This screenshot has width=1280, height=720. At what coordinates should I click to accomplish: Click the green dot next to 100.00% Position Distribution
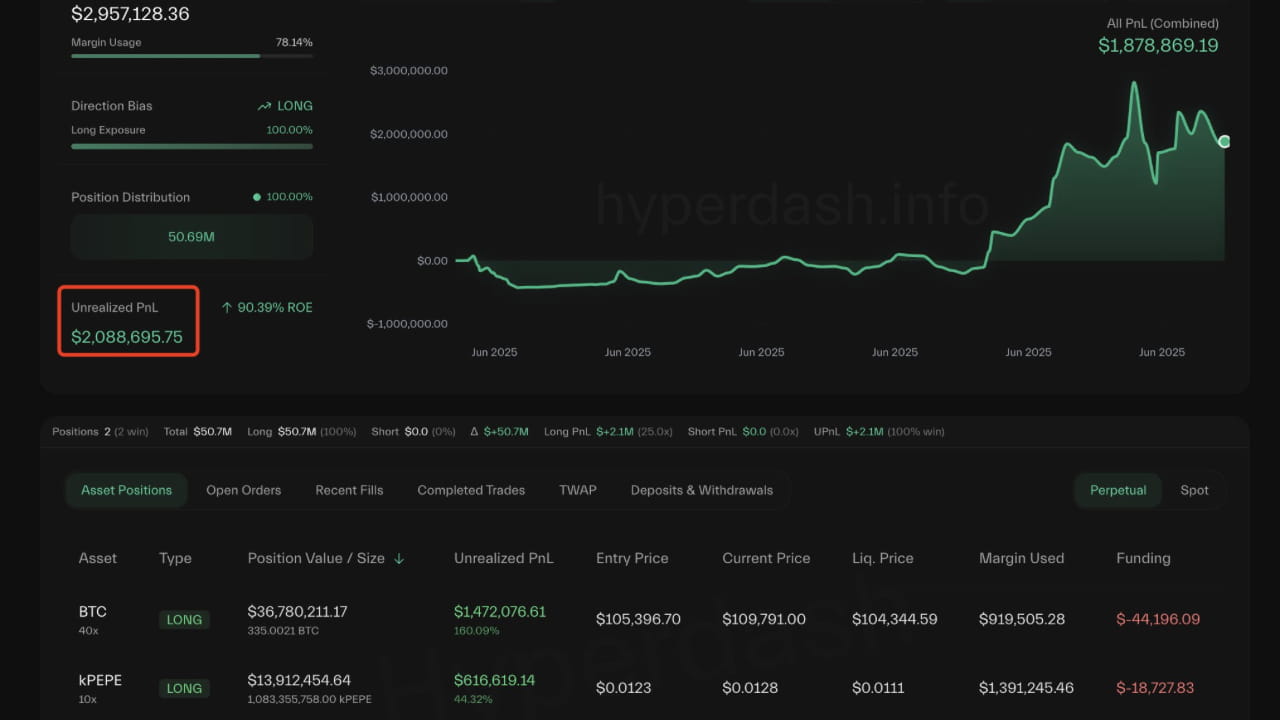(257, 197)
